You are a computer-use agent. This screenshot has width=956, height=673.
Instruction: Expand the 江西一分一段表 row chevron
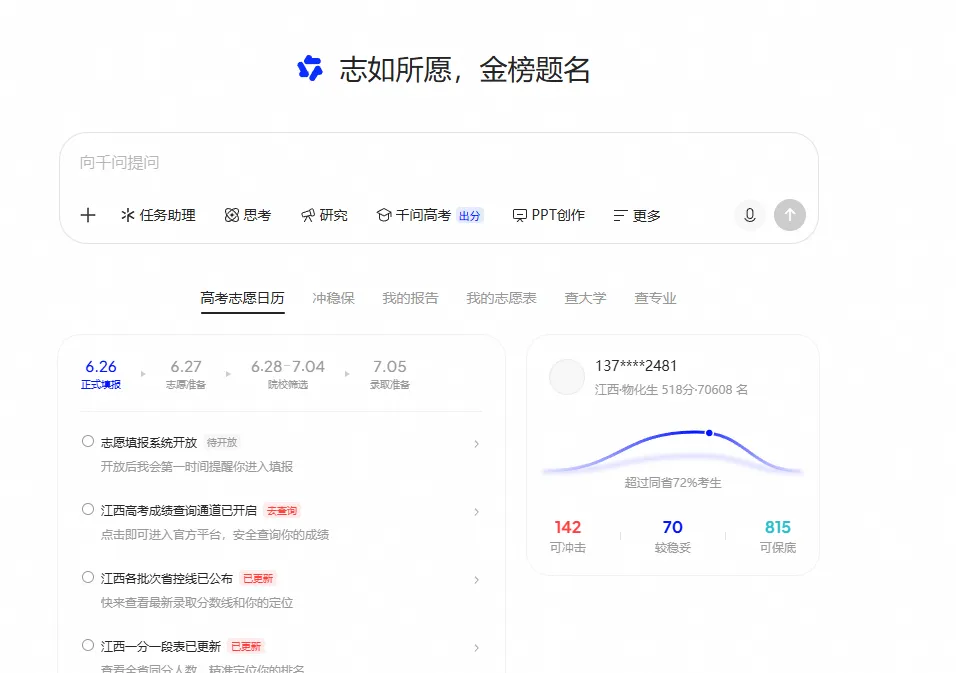click(477, 648)
